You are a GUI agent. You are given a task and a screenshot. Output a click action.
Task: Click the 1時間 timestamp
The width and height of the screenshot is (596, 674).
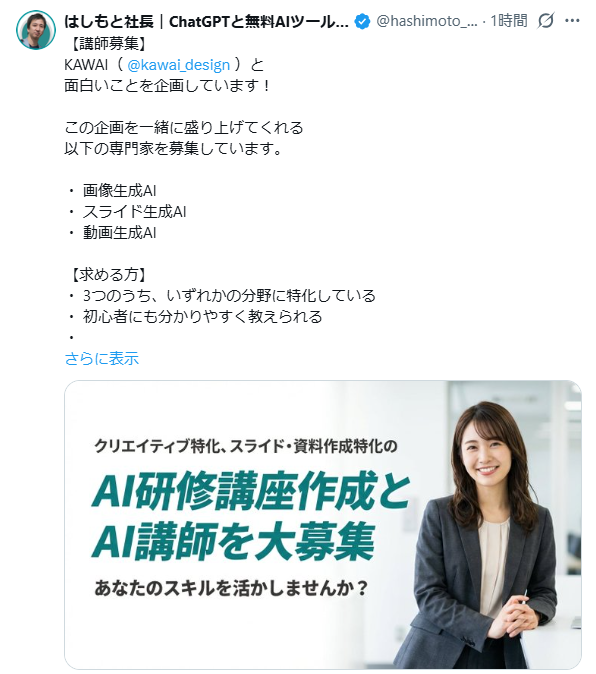click(509, 21)
